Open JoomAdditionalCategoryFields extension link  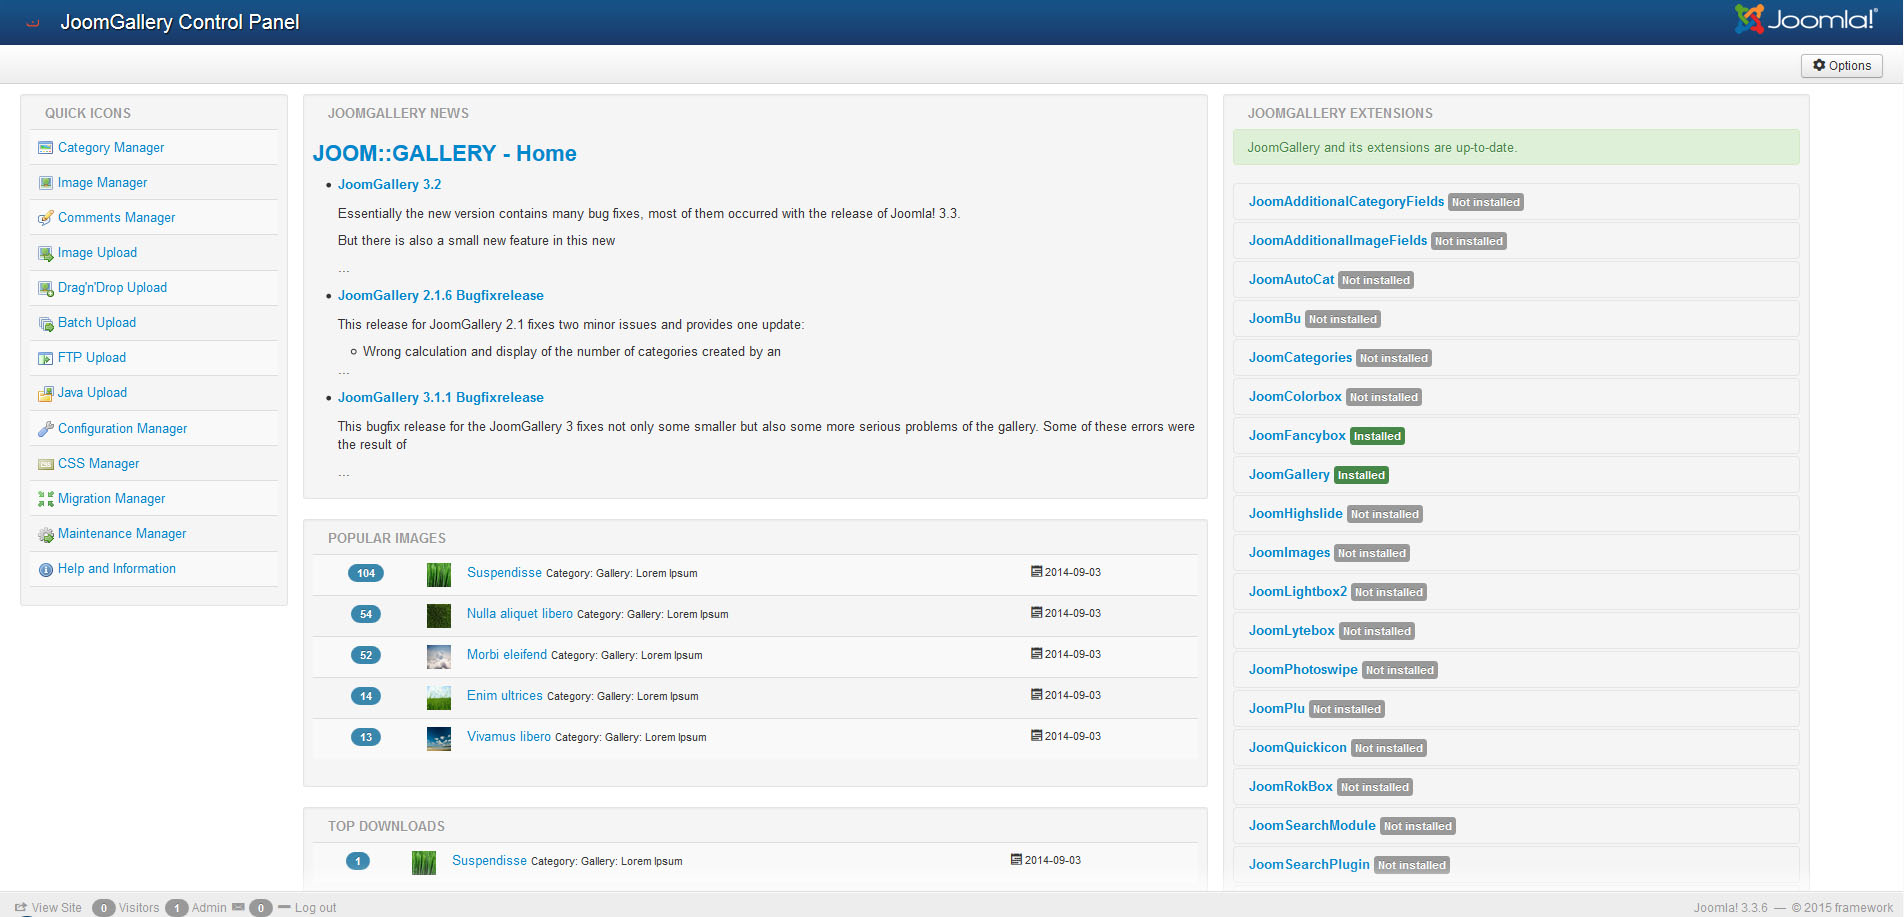tap(1346, 201)
